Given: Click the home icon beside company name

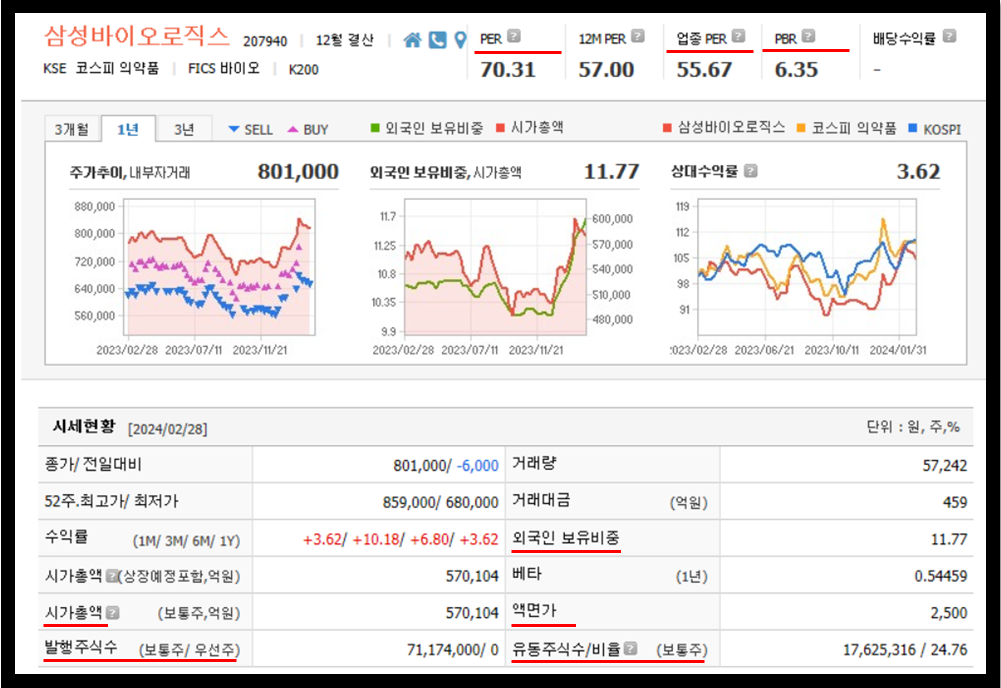Looking at the screenshot, I should 412,40.
